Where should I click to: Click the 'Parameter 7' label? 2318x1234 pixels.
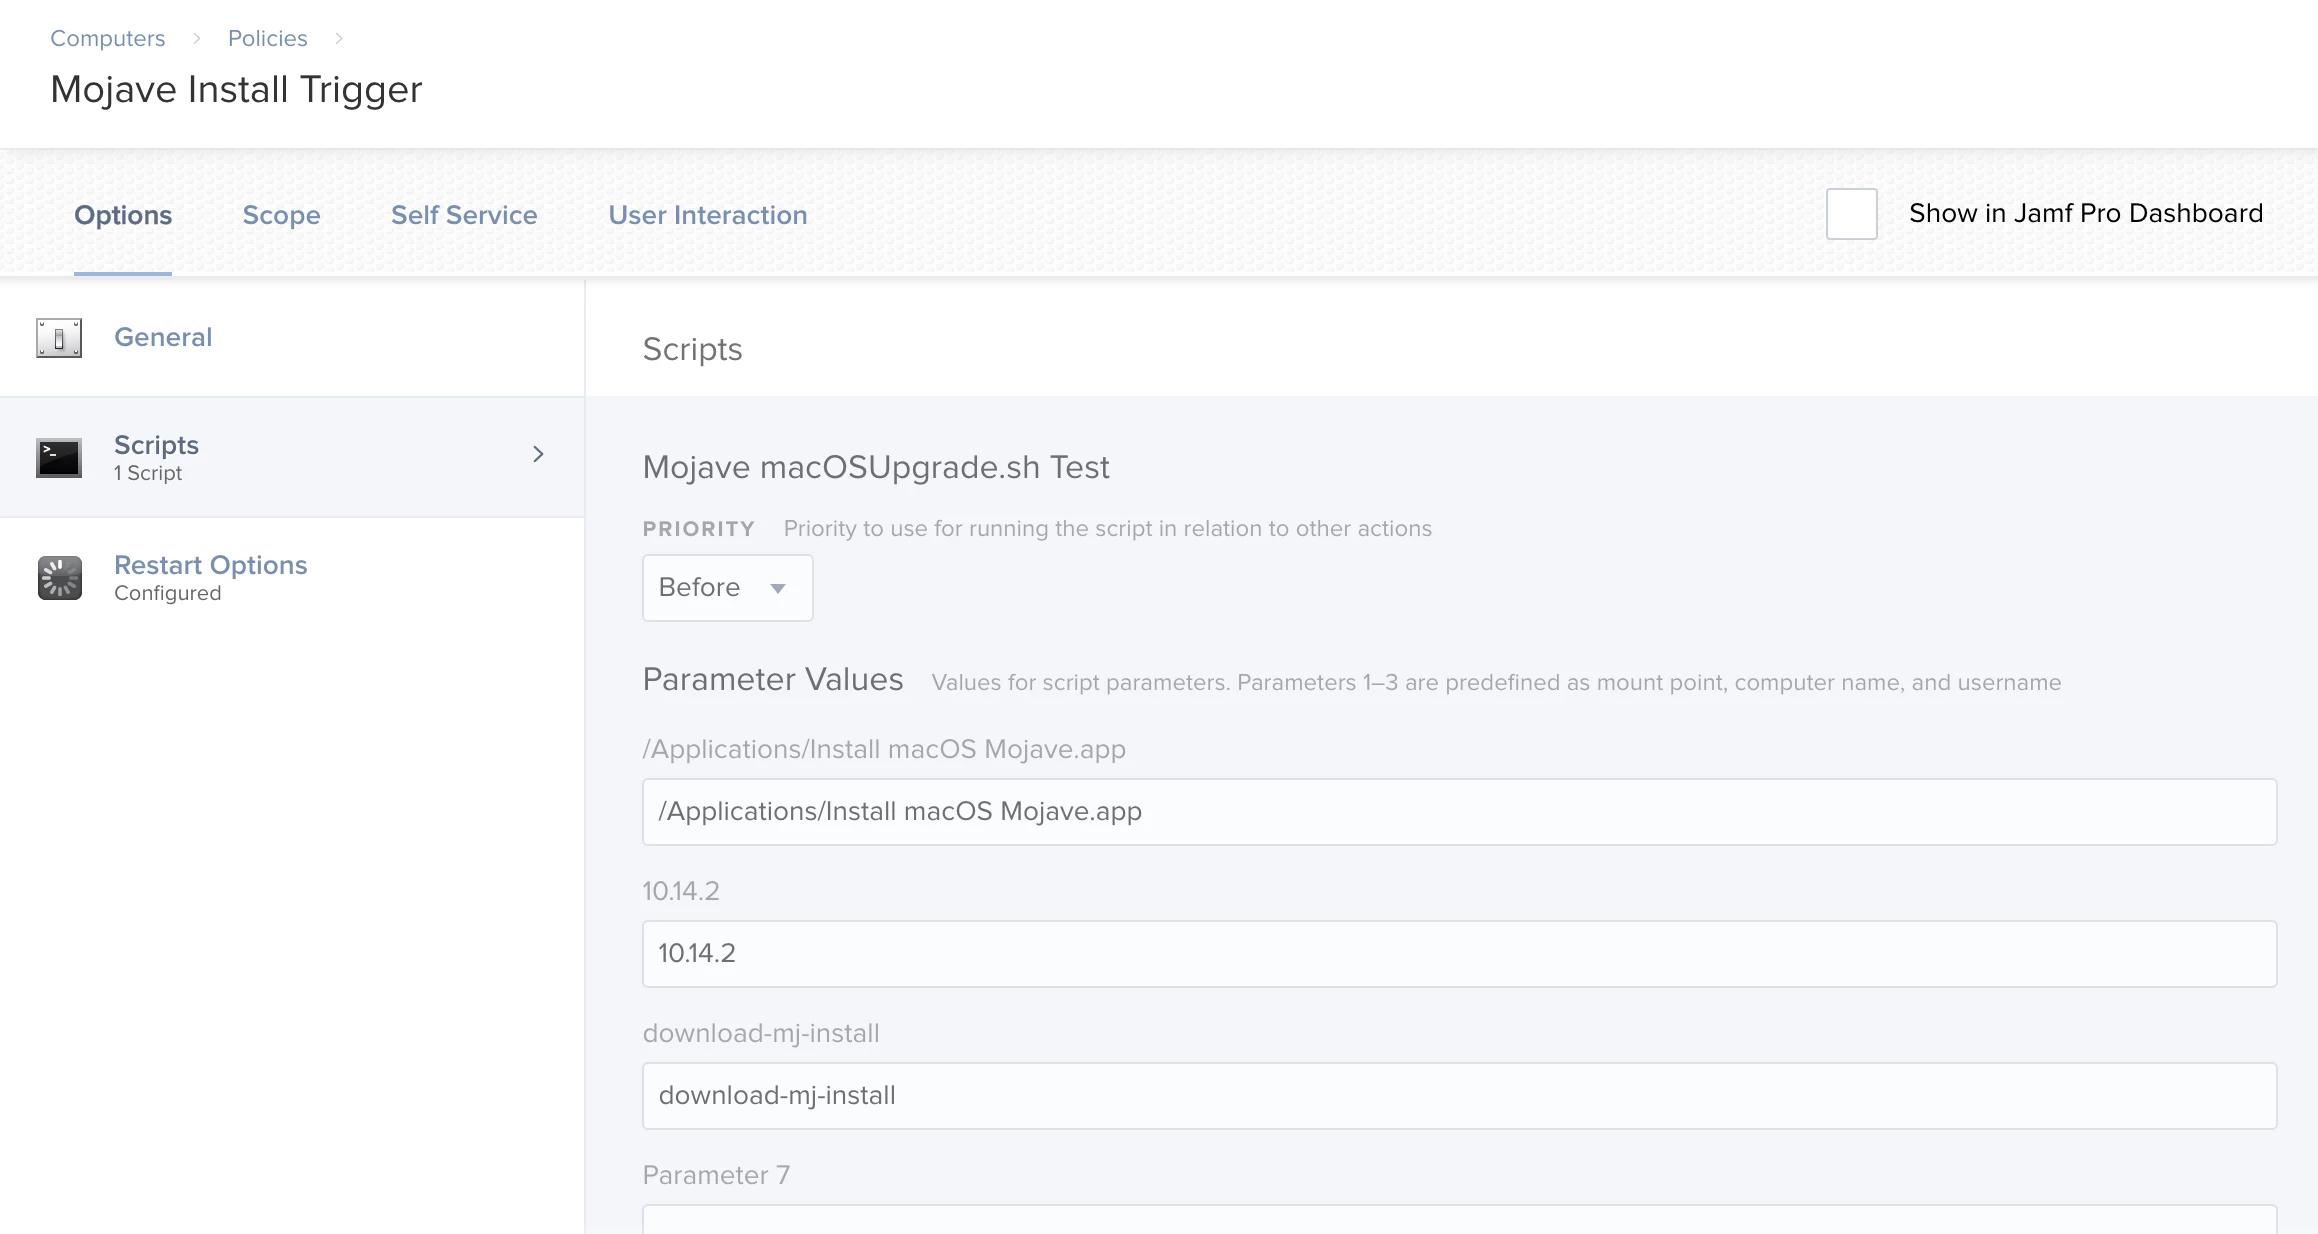[716, 1175]
